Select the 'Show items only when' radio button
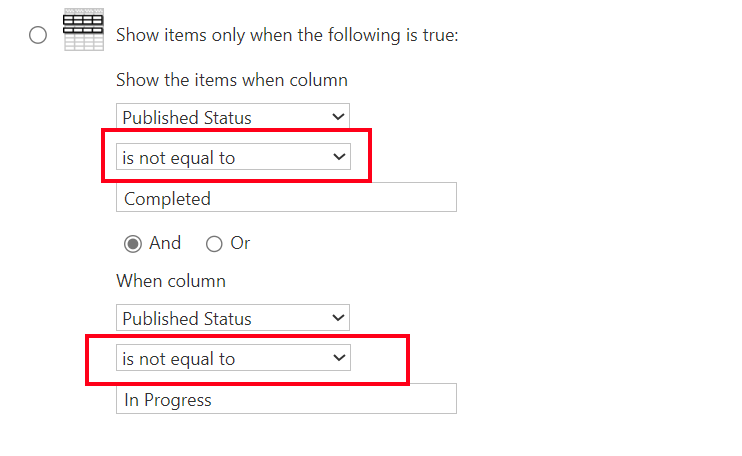This screenshot has height=456, width=742. (38, 36)
